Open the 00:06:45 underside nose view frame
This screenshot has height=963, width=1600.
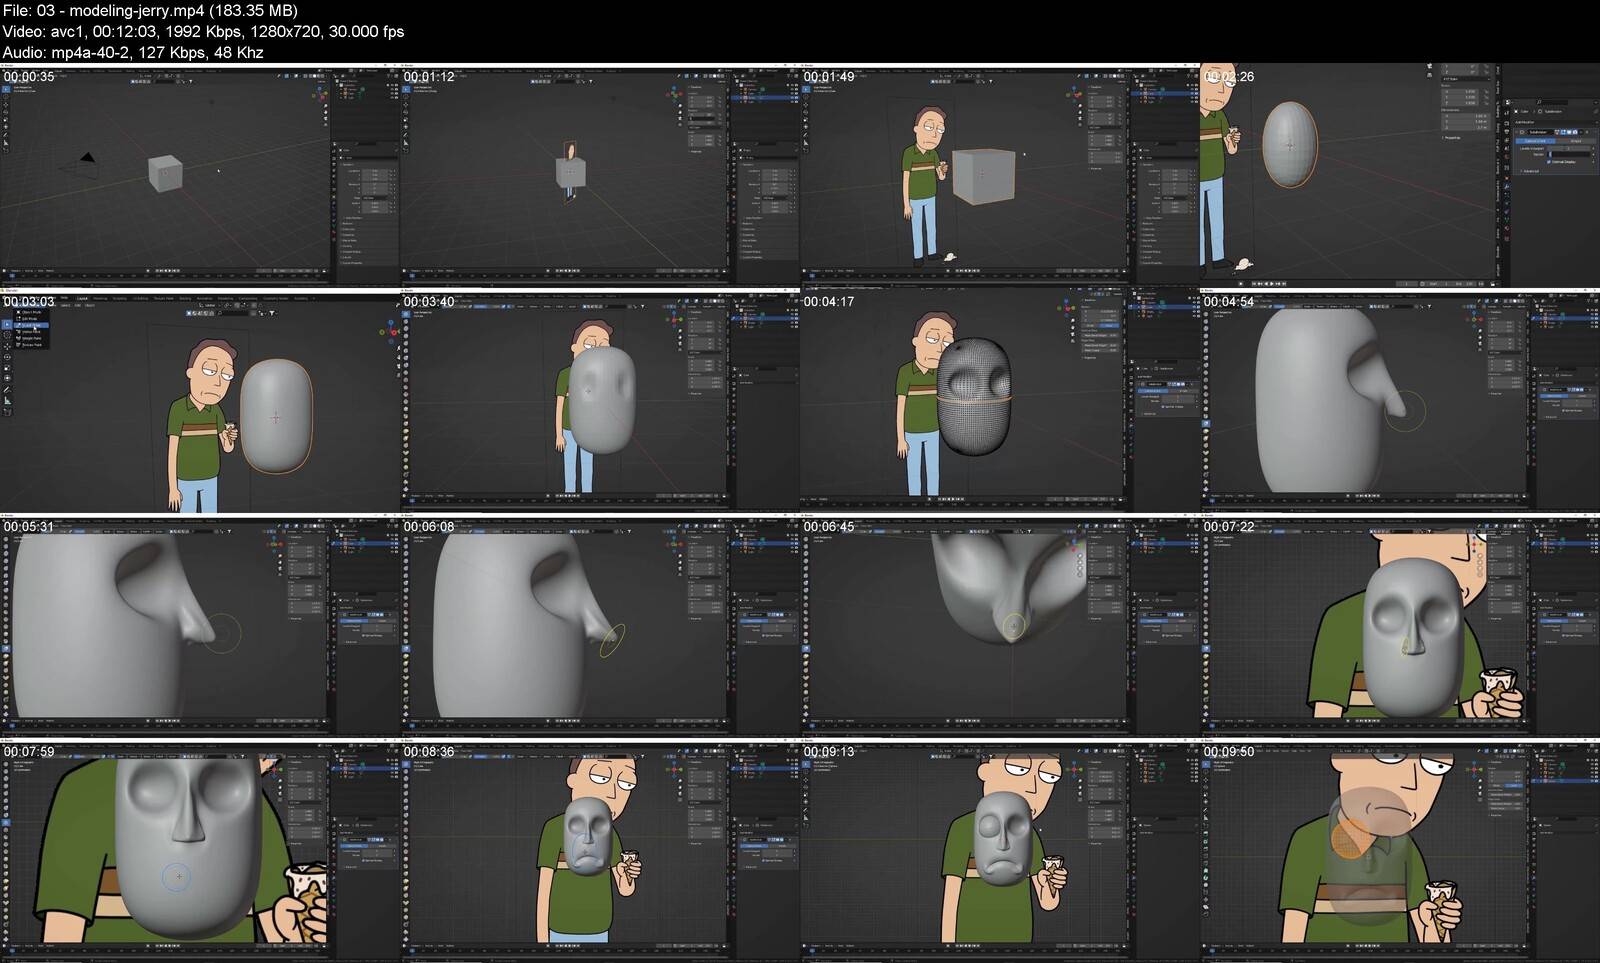[x=1000, y=627]
